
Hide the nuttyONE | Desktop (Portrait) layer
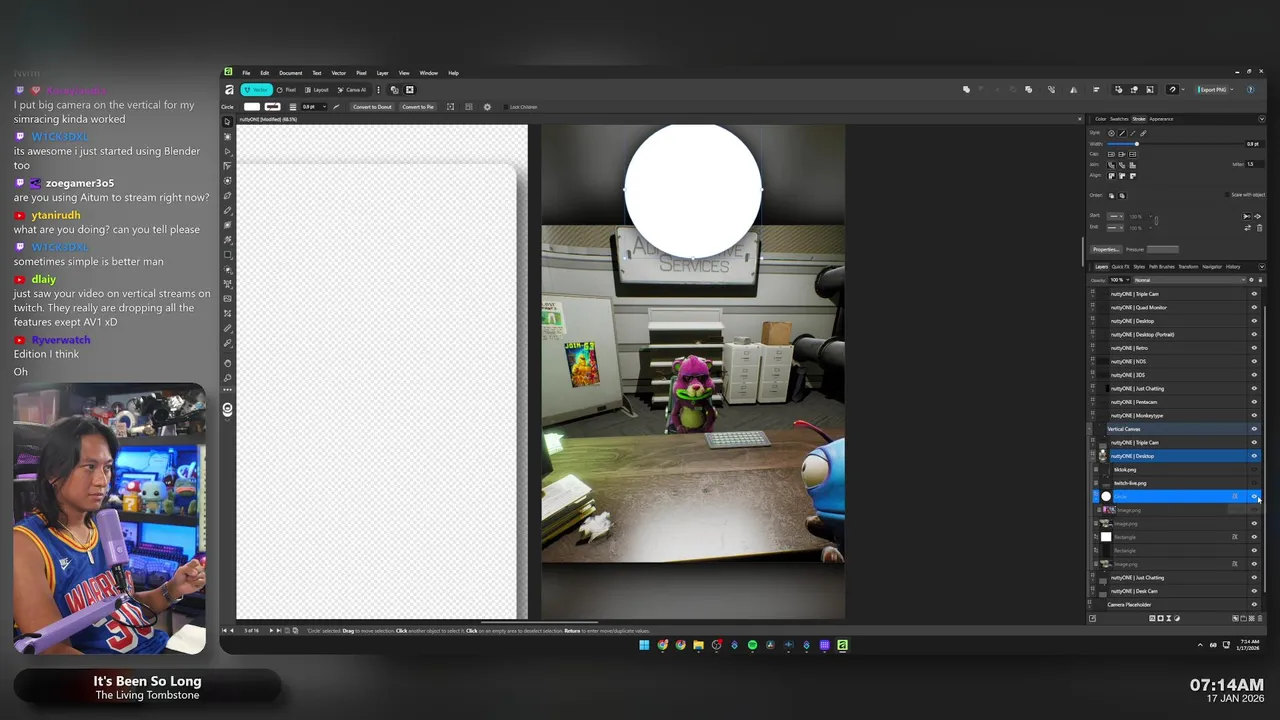[x=1254, y=334]
